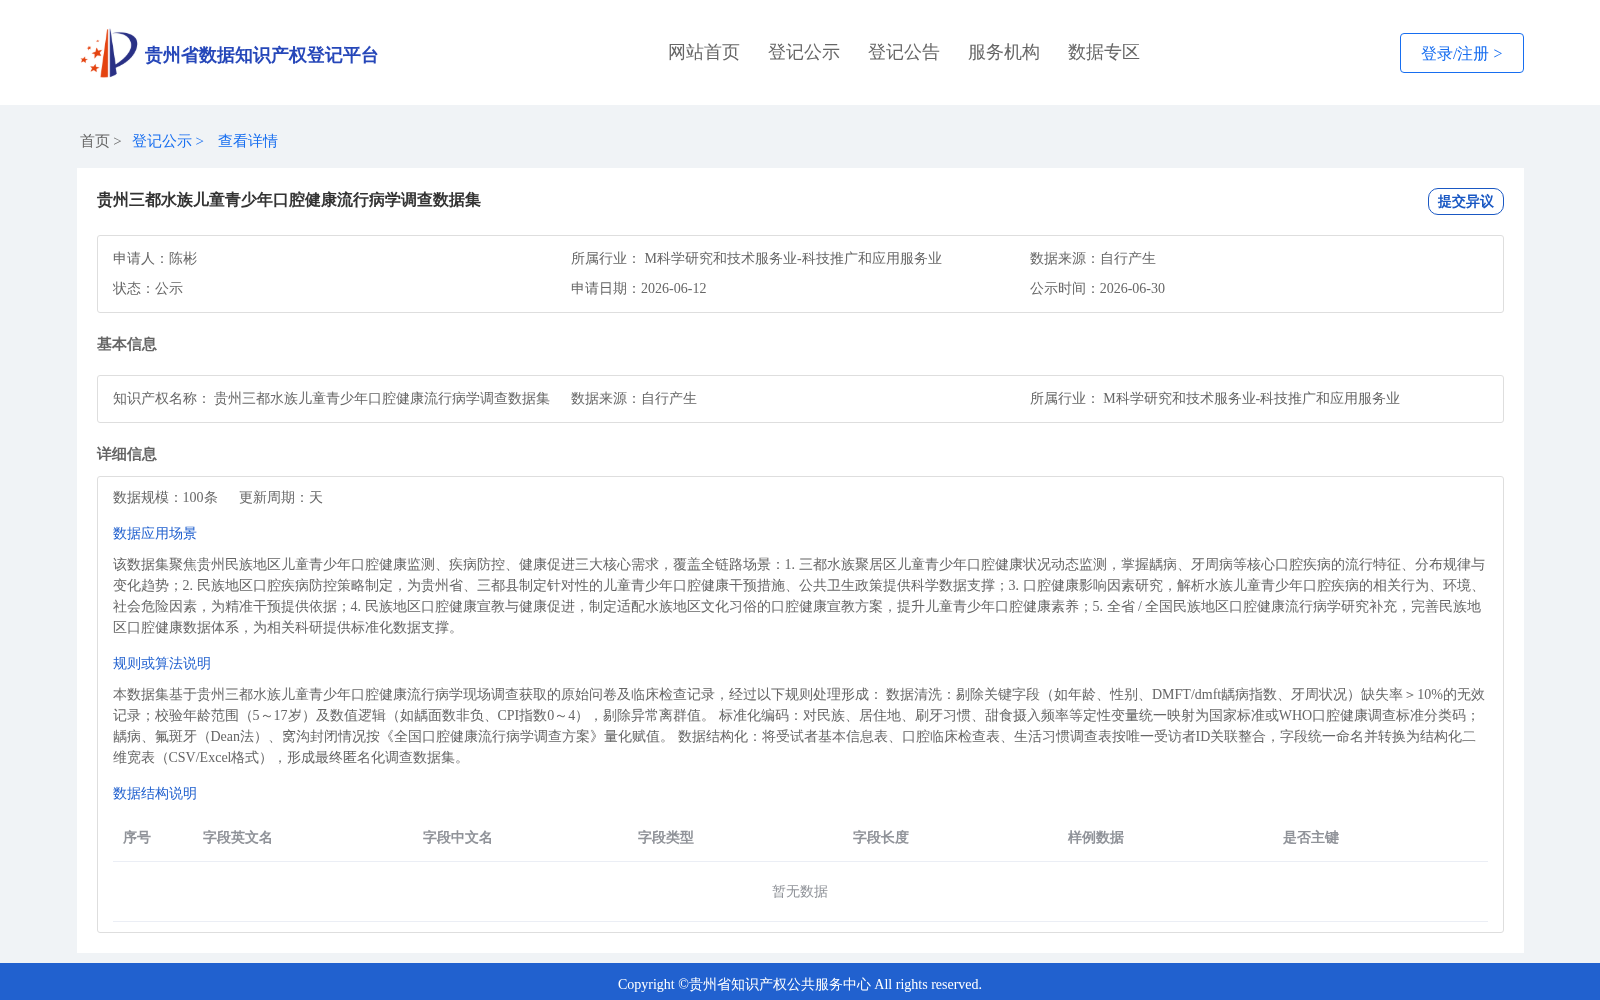Click the footer copyright text
The image size is (1600, 1000).
coord(800,984)
